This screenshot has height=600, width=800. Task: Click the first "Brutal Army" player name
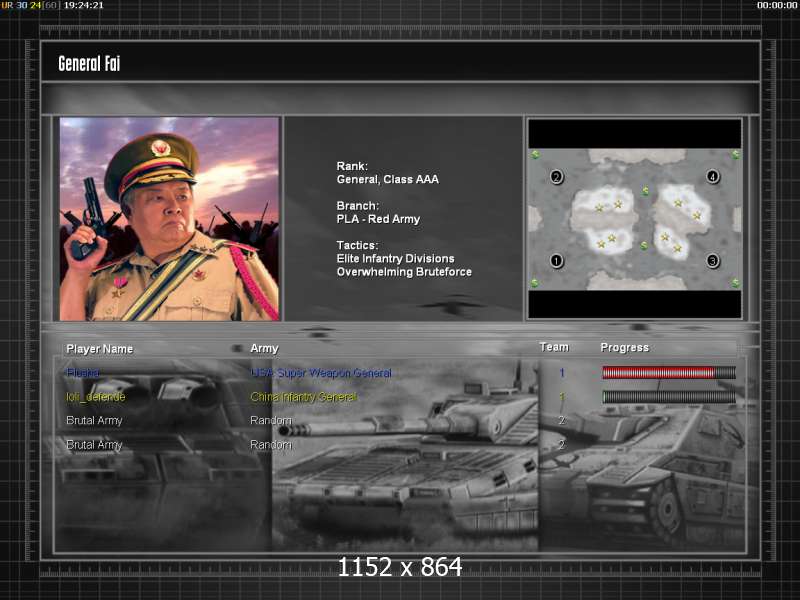(x=94, y=420)
